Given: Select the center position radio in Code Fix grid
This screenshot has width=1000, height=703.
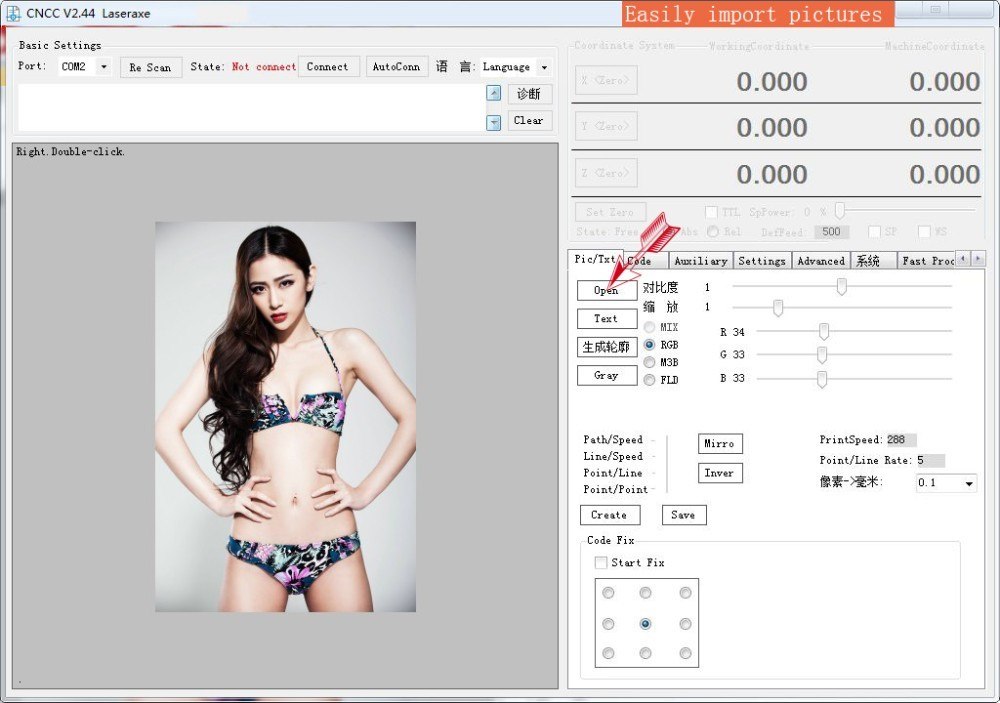Looking at the screenshot, I should click(645, 623).
